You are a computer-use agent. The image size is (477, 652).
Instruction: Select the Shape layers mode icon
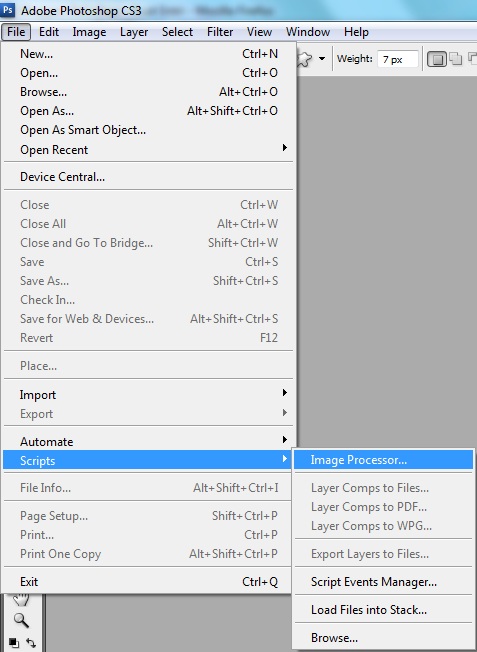click(437, 59)
